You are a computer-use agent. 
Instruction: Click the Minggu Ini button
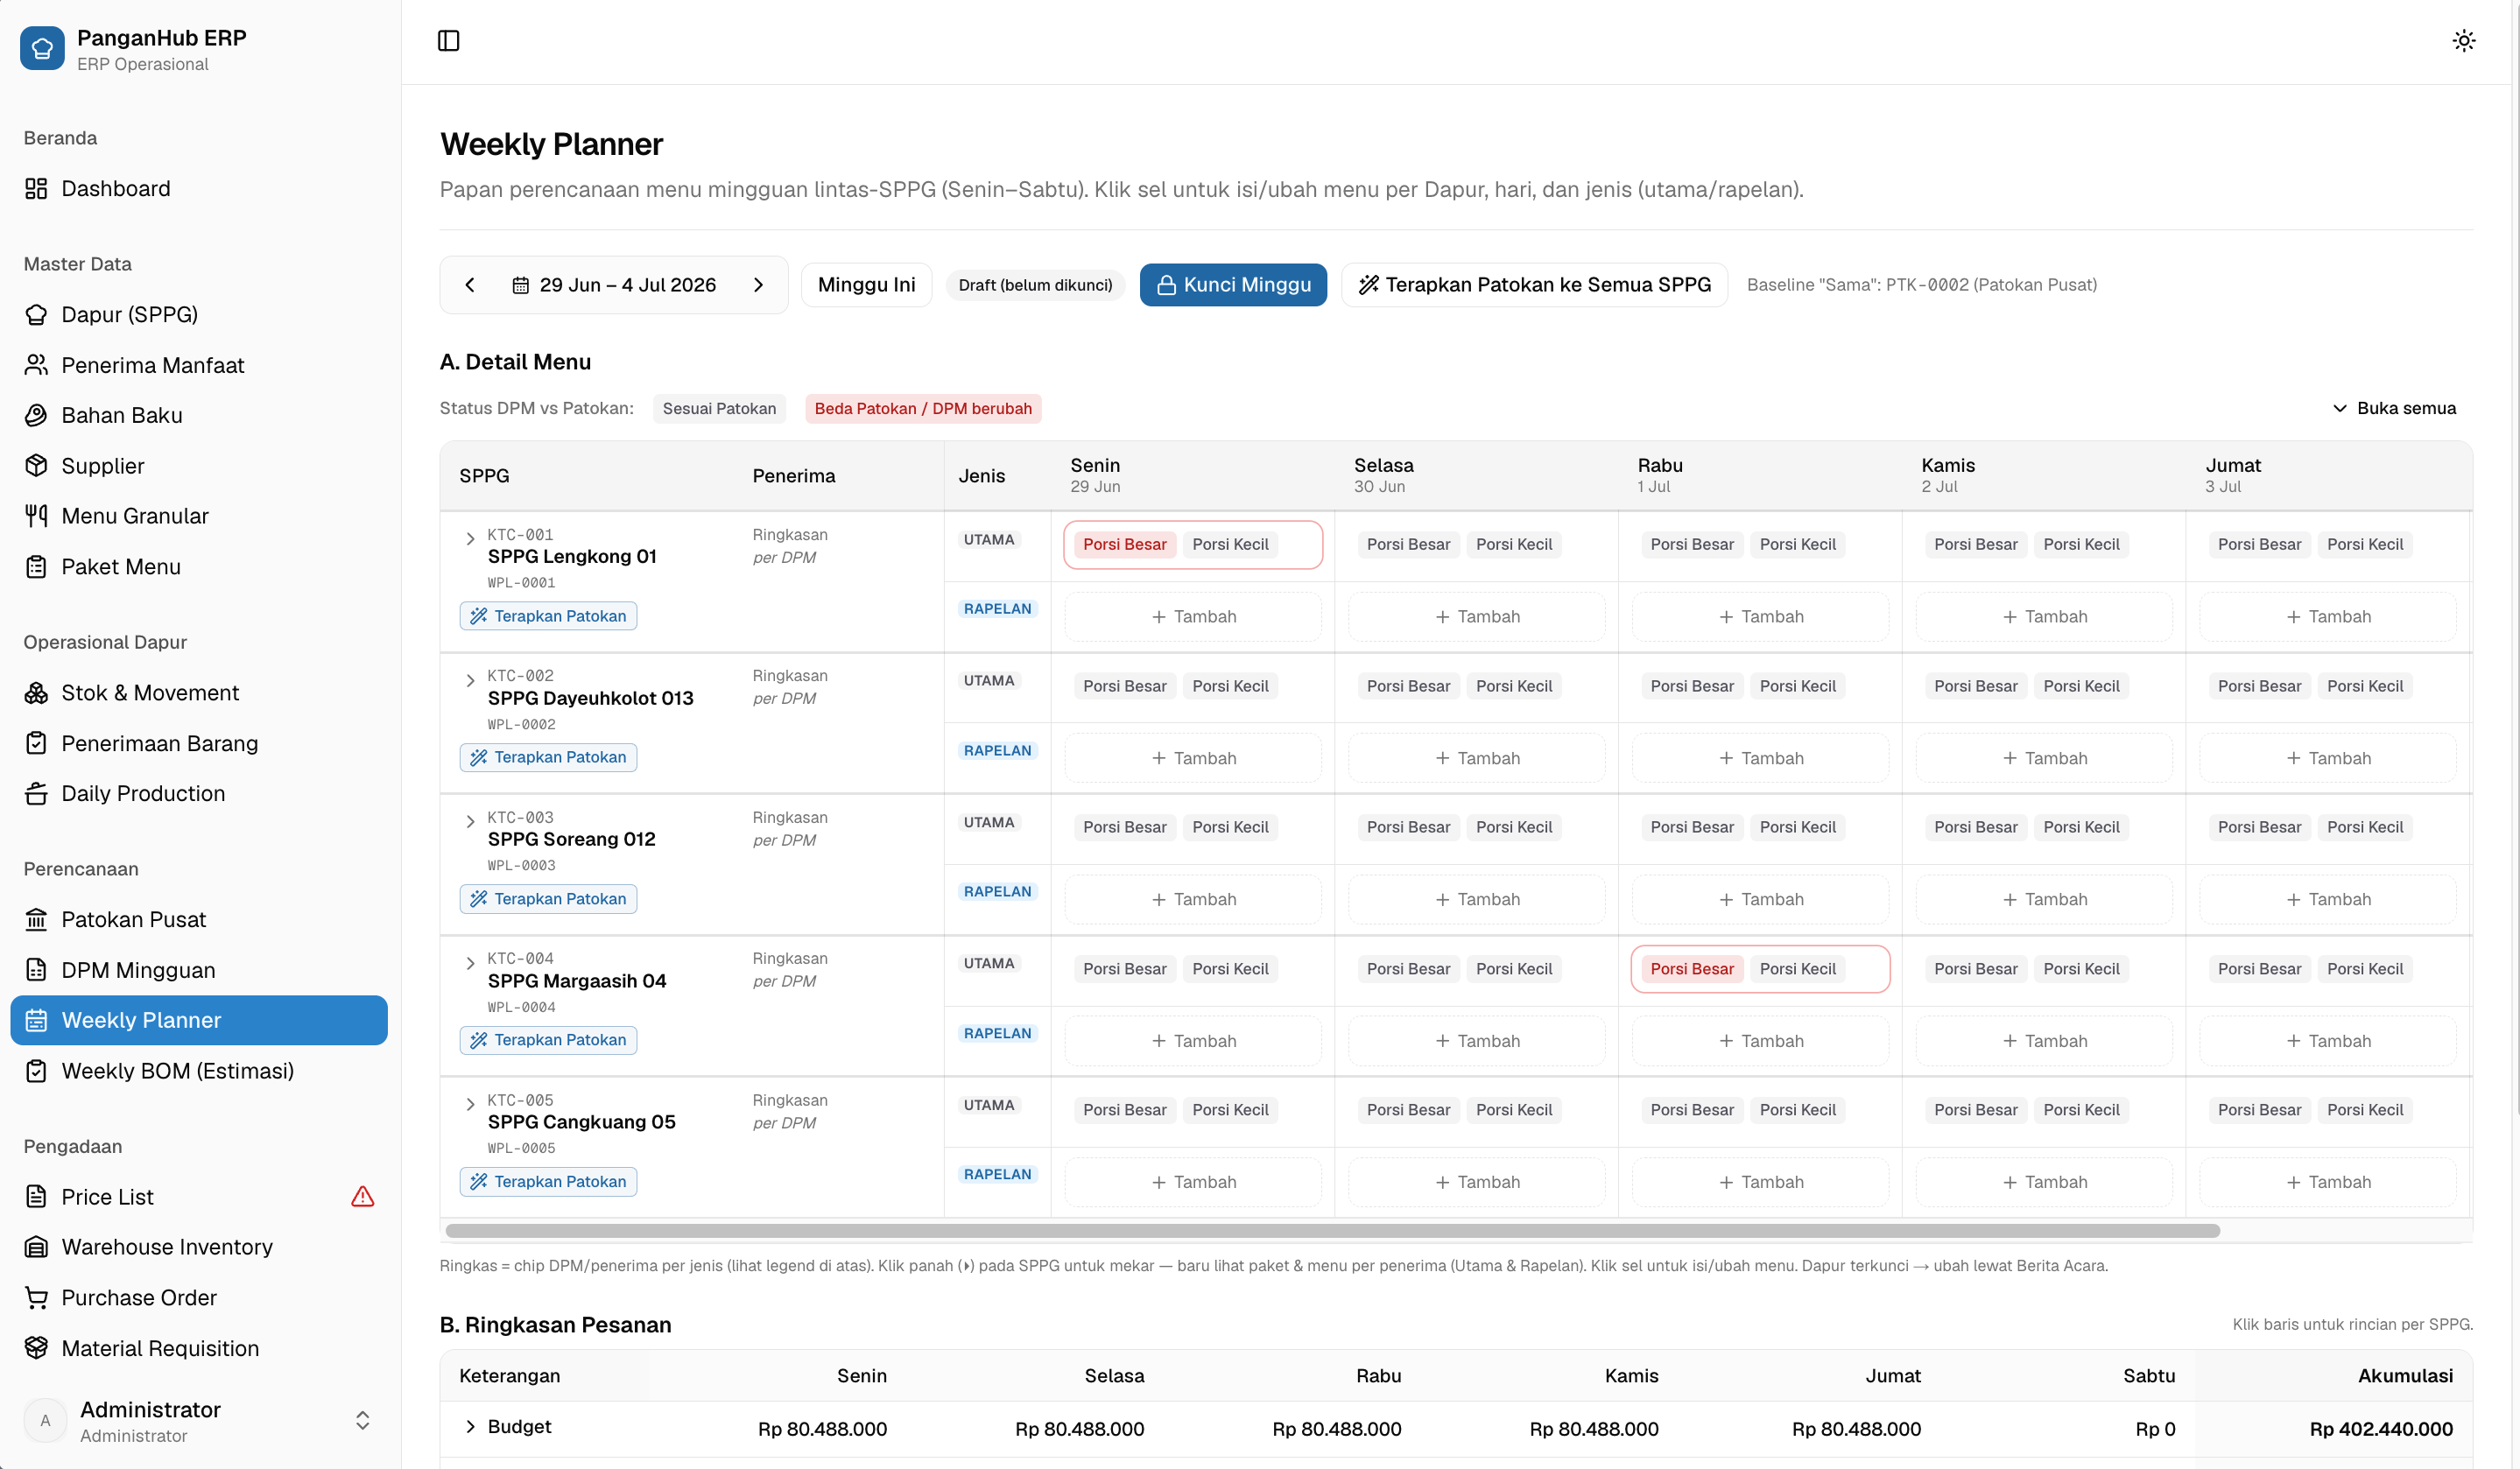[x=866, y=285]
